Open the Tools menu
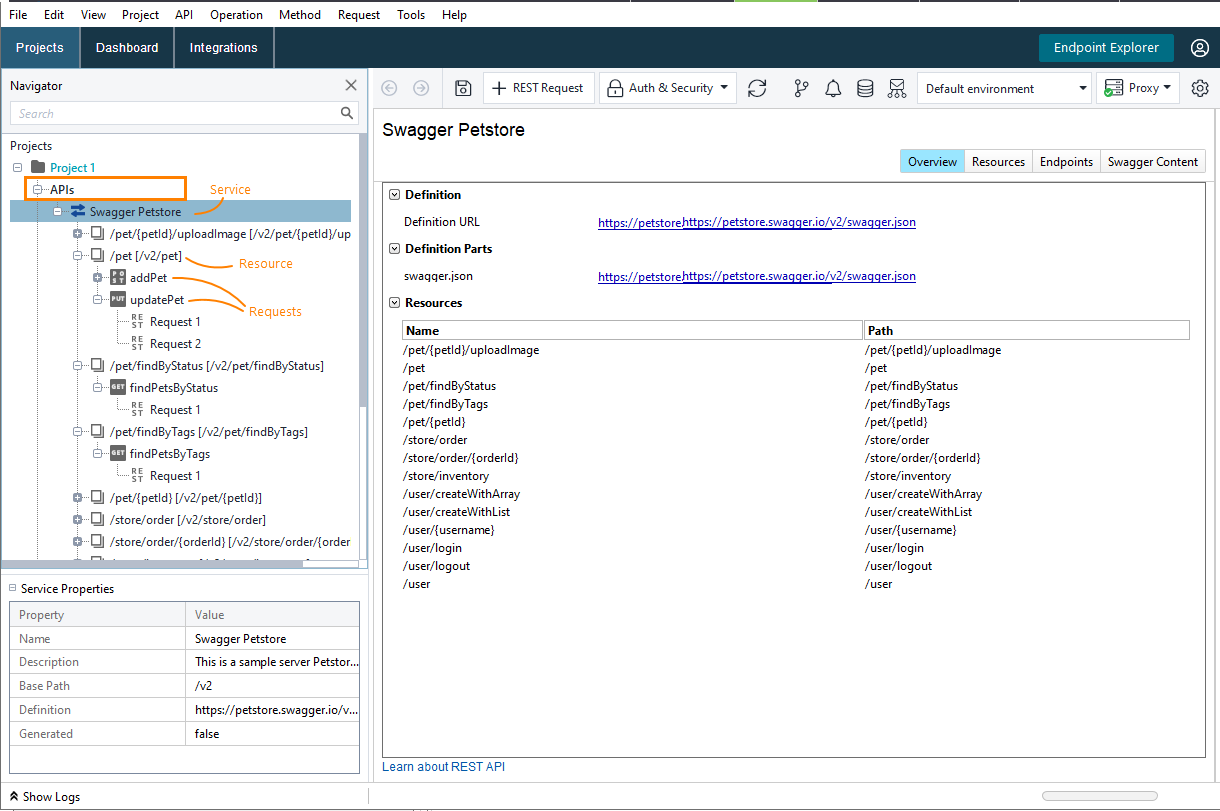 coord(411,15)
